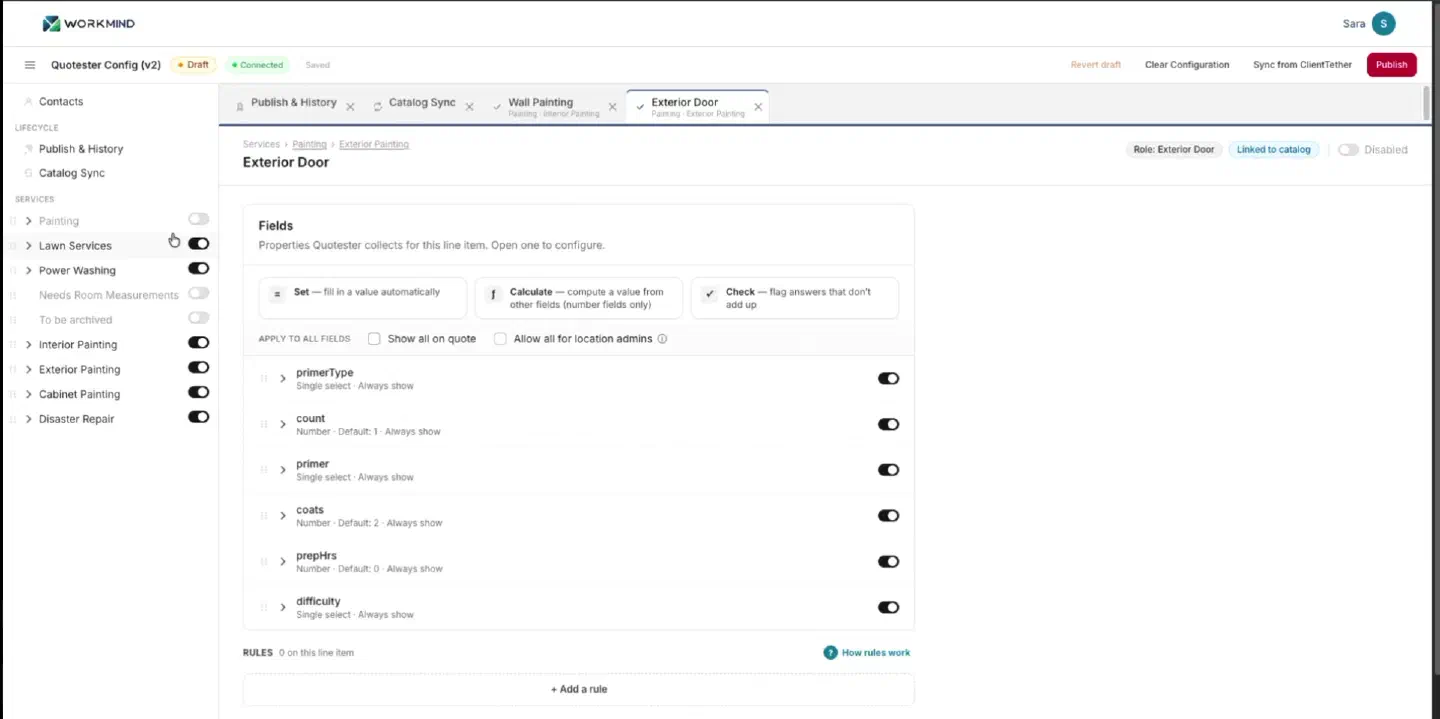Click Clear Configuration
This screenshot has height=719, width=1440.
click(1187, 65)
